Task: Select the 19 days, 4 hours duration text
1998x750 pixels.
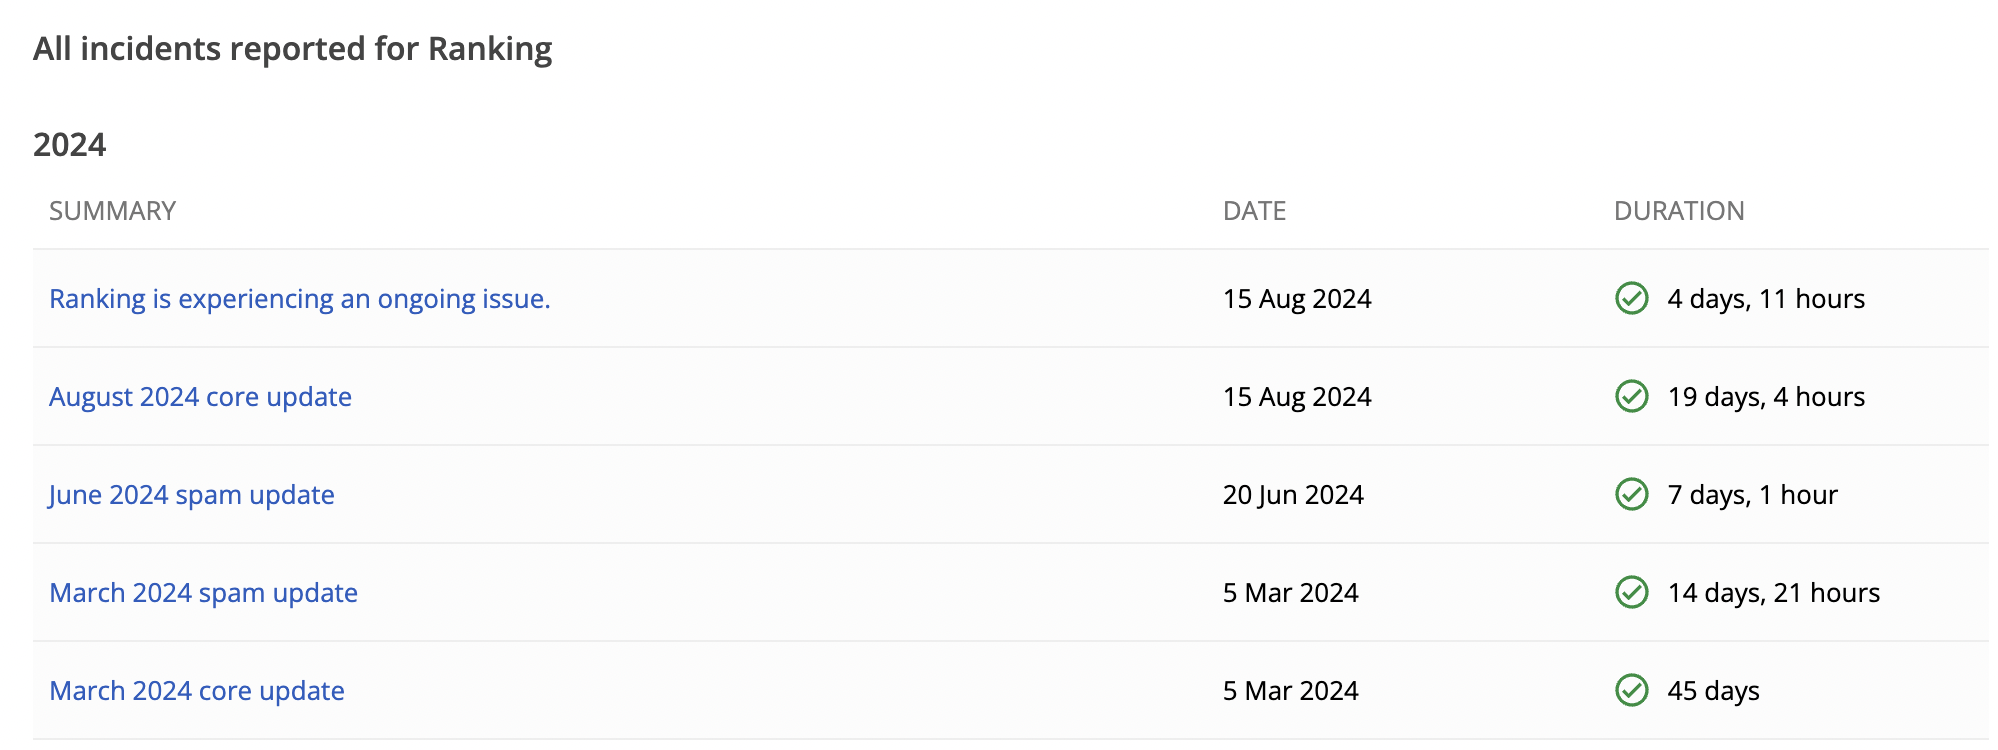Action: pos(1766,397)
